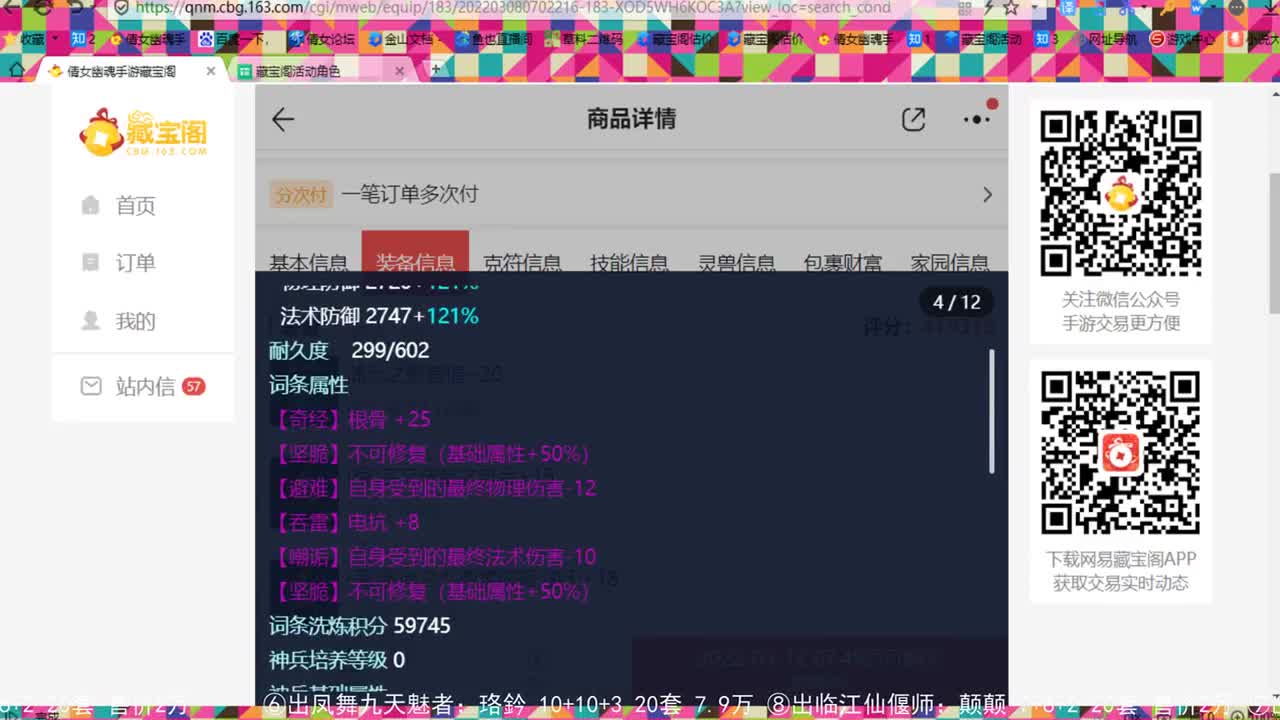
Task: Click the 【吞雷】电抗 +8 attribute
Action: (x=345, y=522)
